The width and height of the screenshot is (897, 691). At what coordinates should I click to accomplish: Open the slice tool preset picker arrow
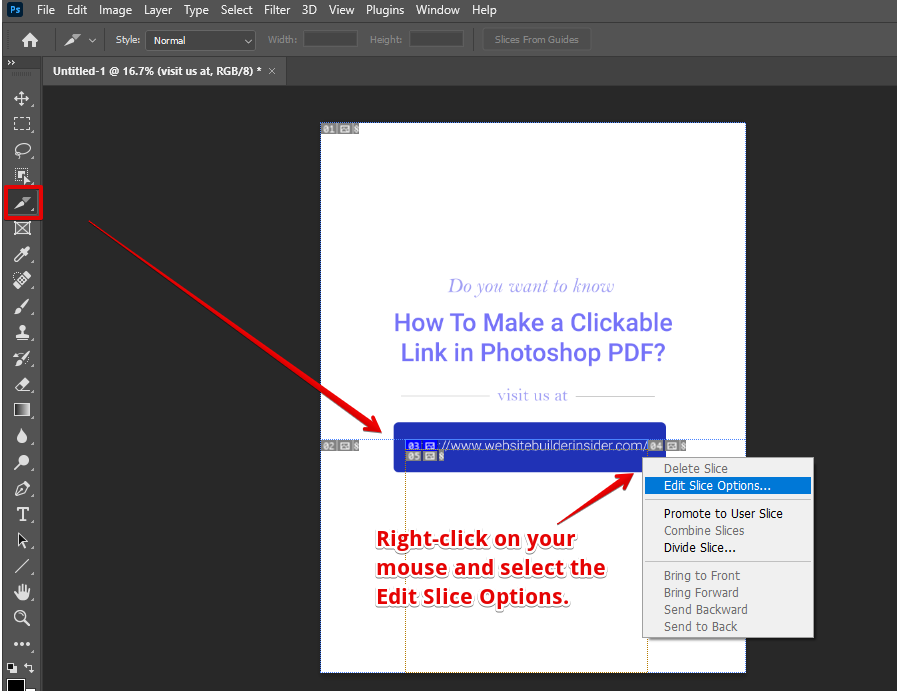93,40
